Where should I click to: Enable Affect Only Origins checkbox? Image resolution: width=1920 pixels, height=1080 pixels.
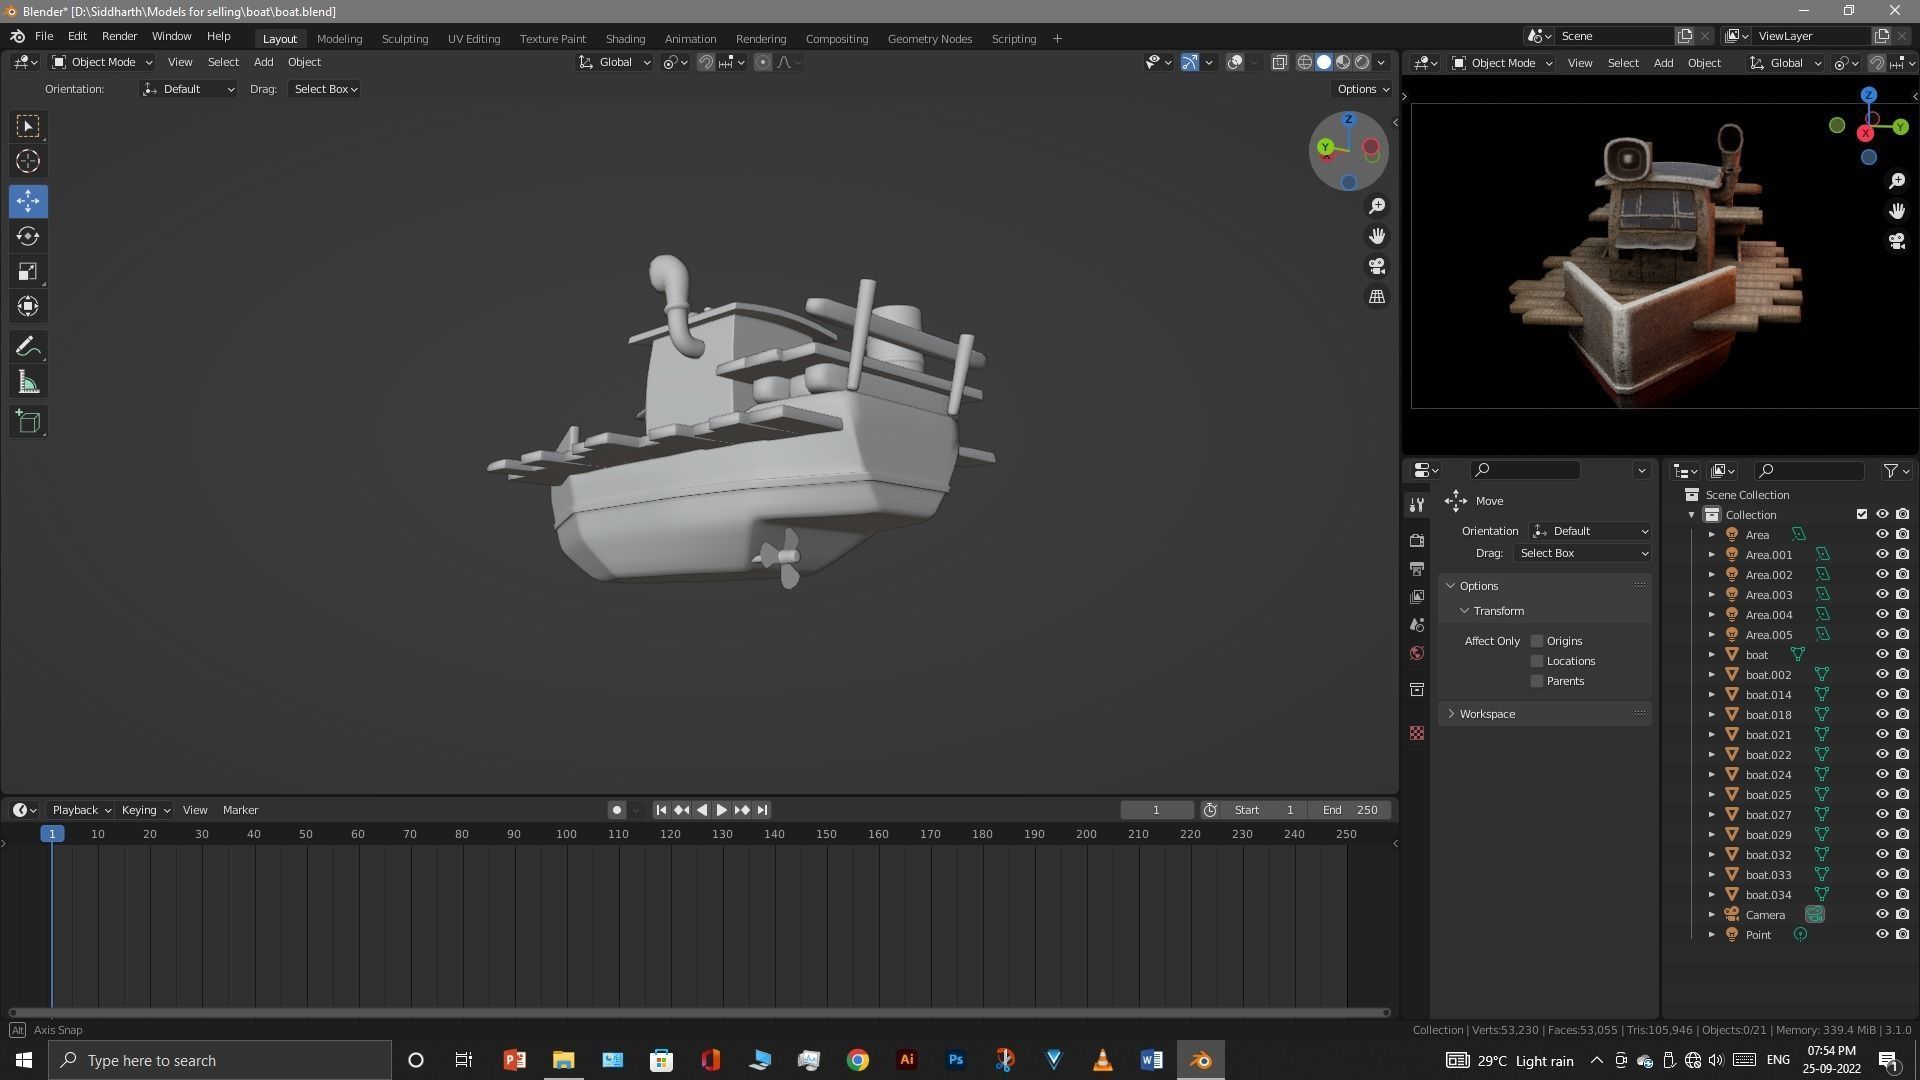coord(1537,641)
